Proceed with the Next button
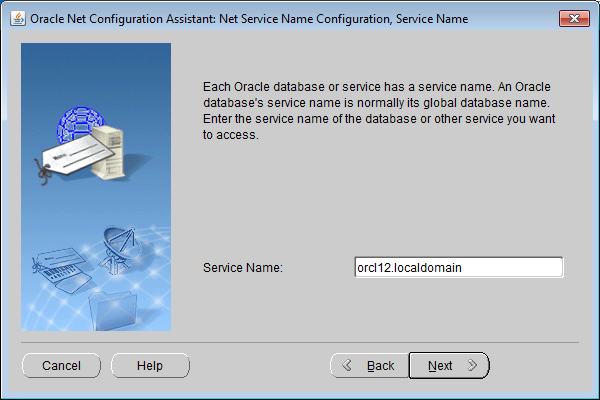600x400 pixels. coord(449,366)
